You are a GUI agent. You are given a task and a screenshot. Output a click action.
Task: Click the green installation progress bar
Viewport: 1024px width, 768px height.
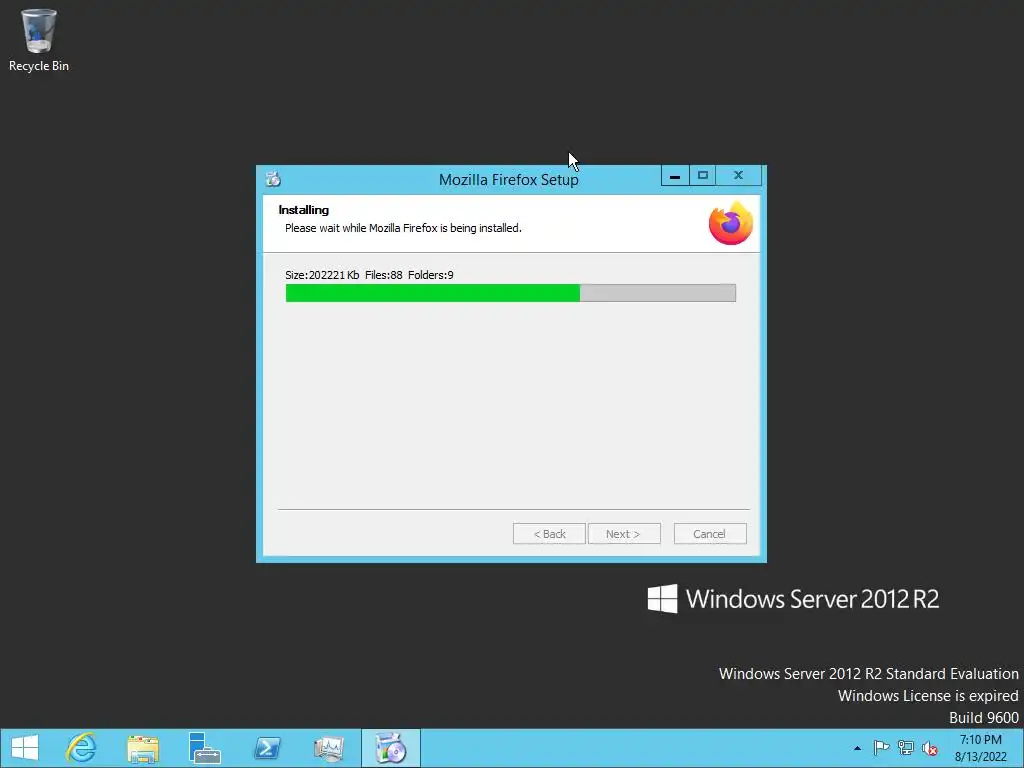(x=511, y=293)
